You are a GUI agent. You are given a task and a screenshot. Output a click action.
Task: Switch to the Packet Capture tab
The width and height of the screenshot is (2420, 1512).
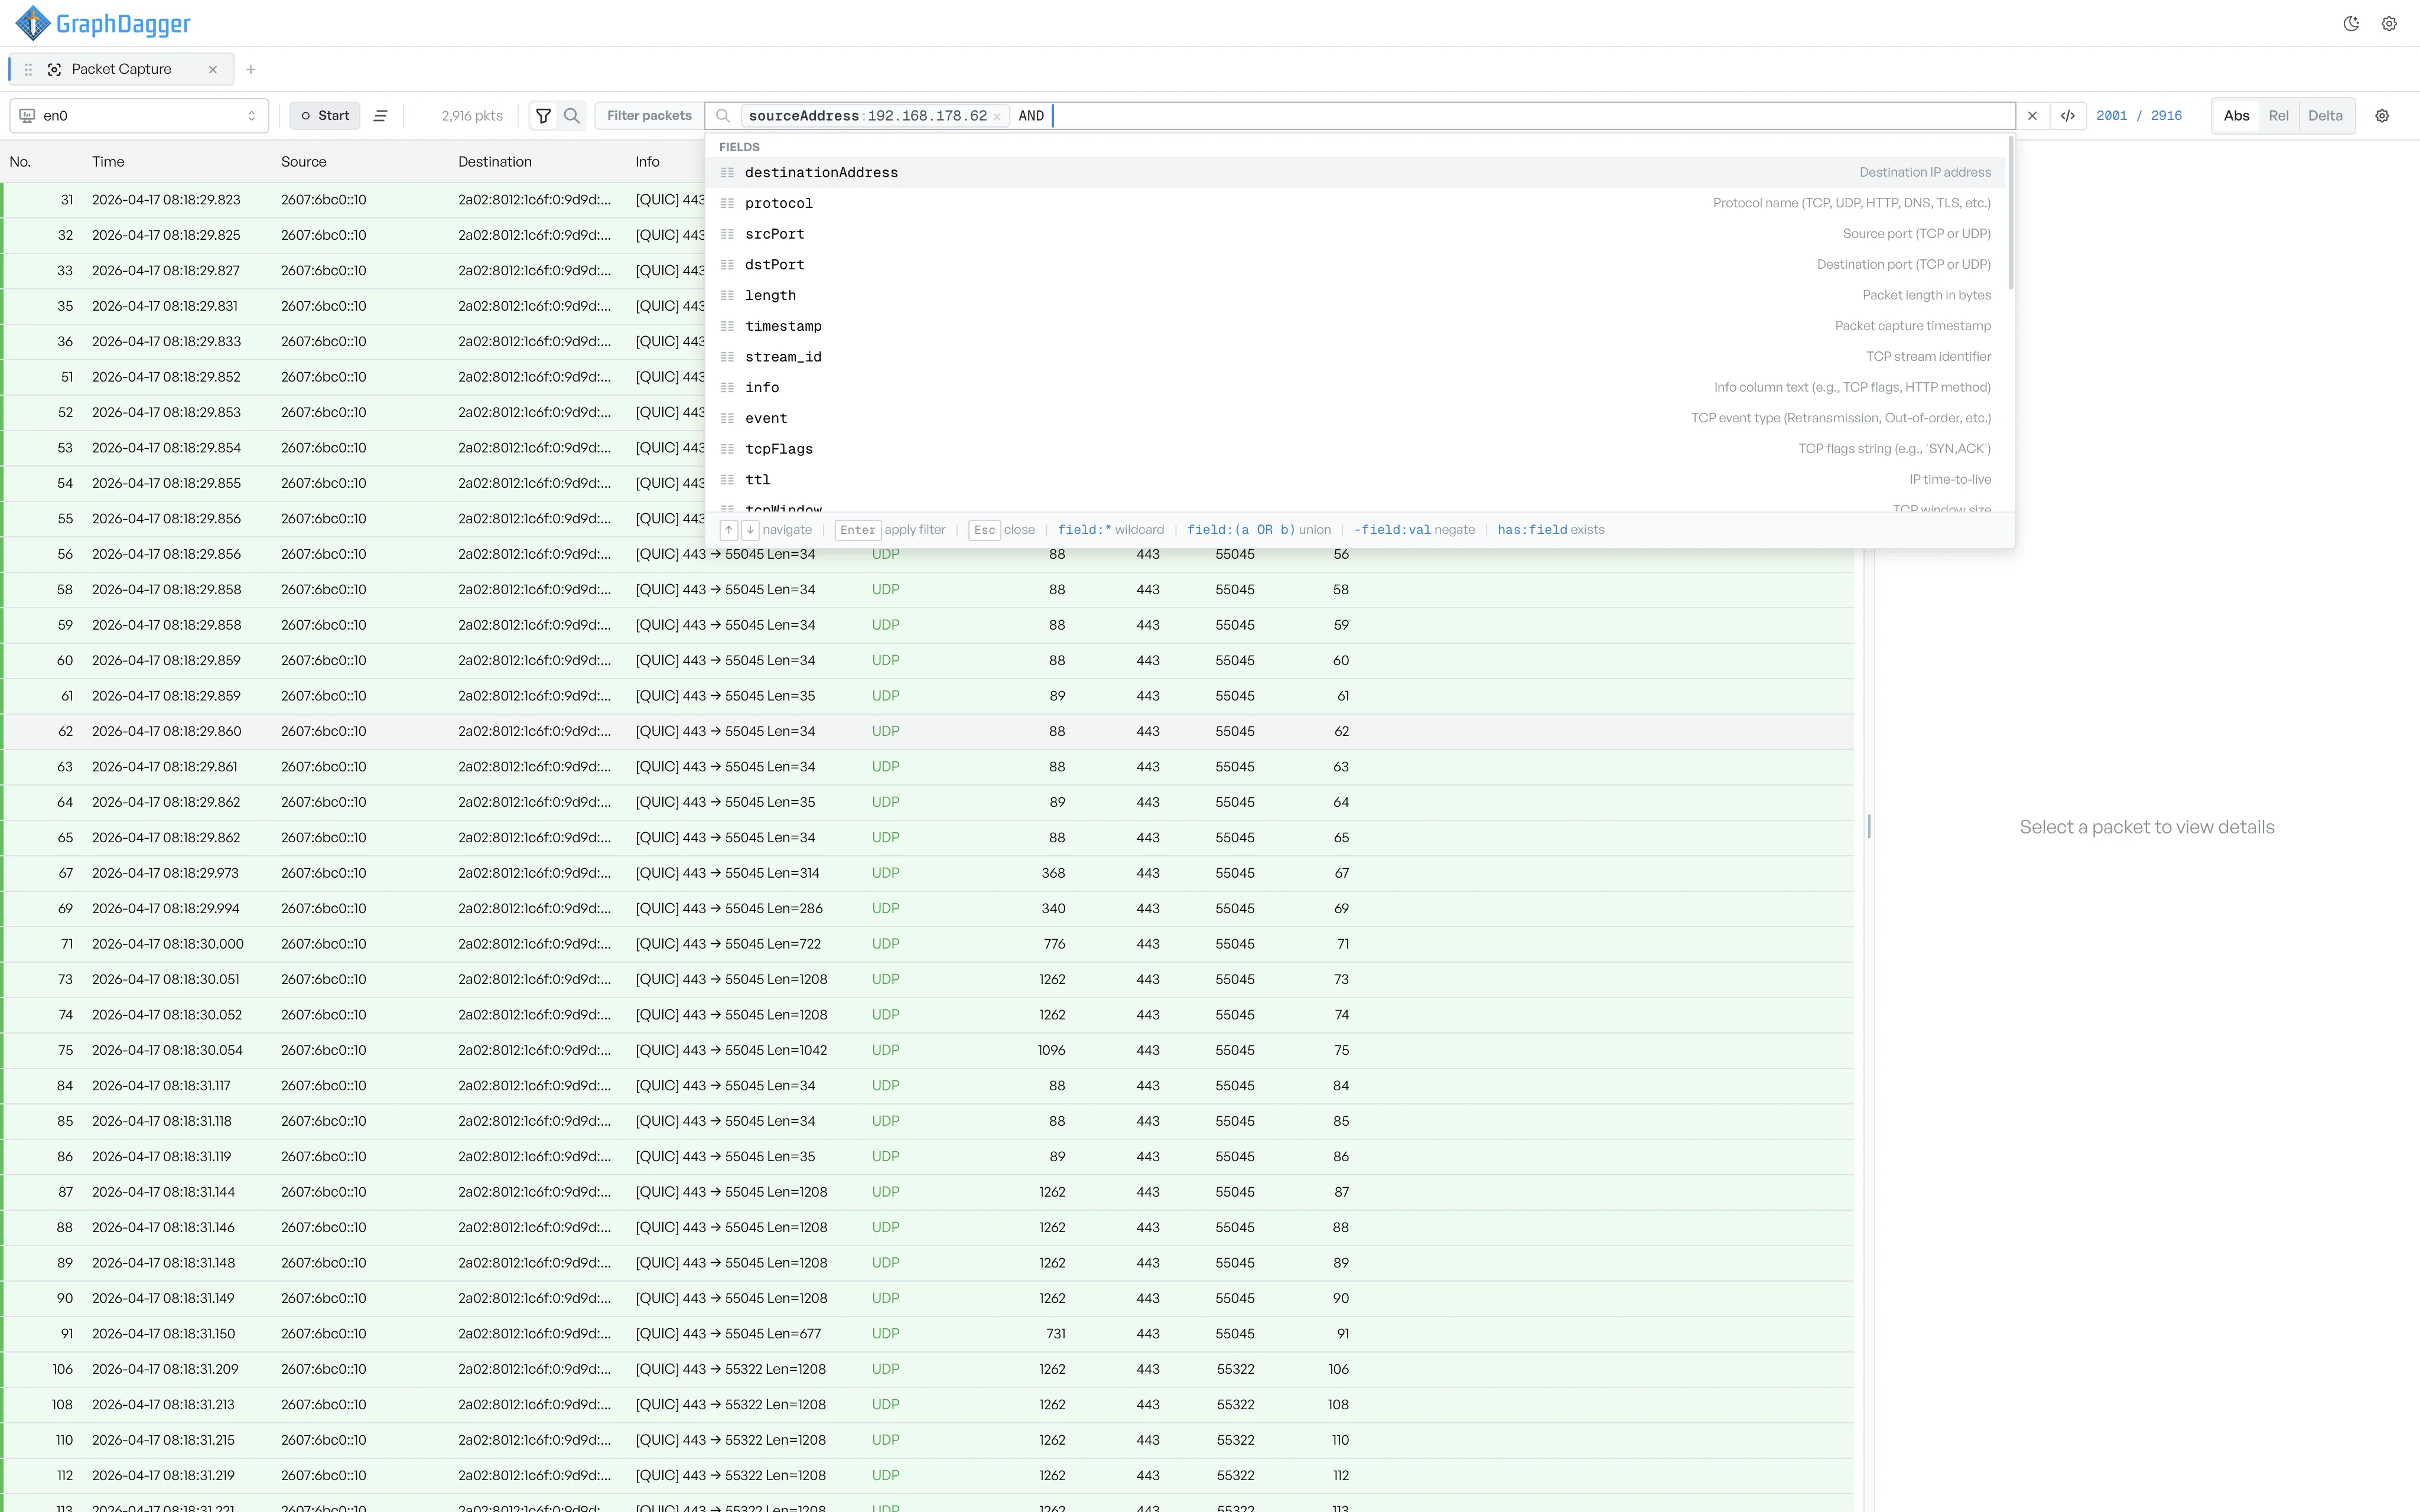click(x=121, y=69)
